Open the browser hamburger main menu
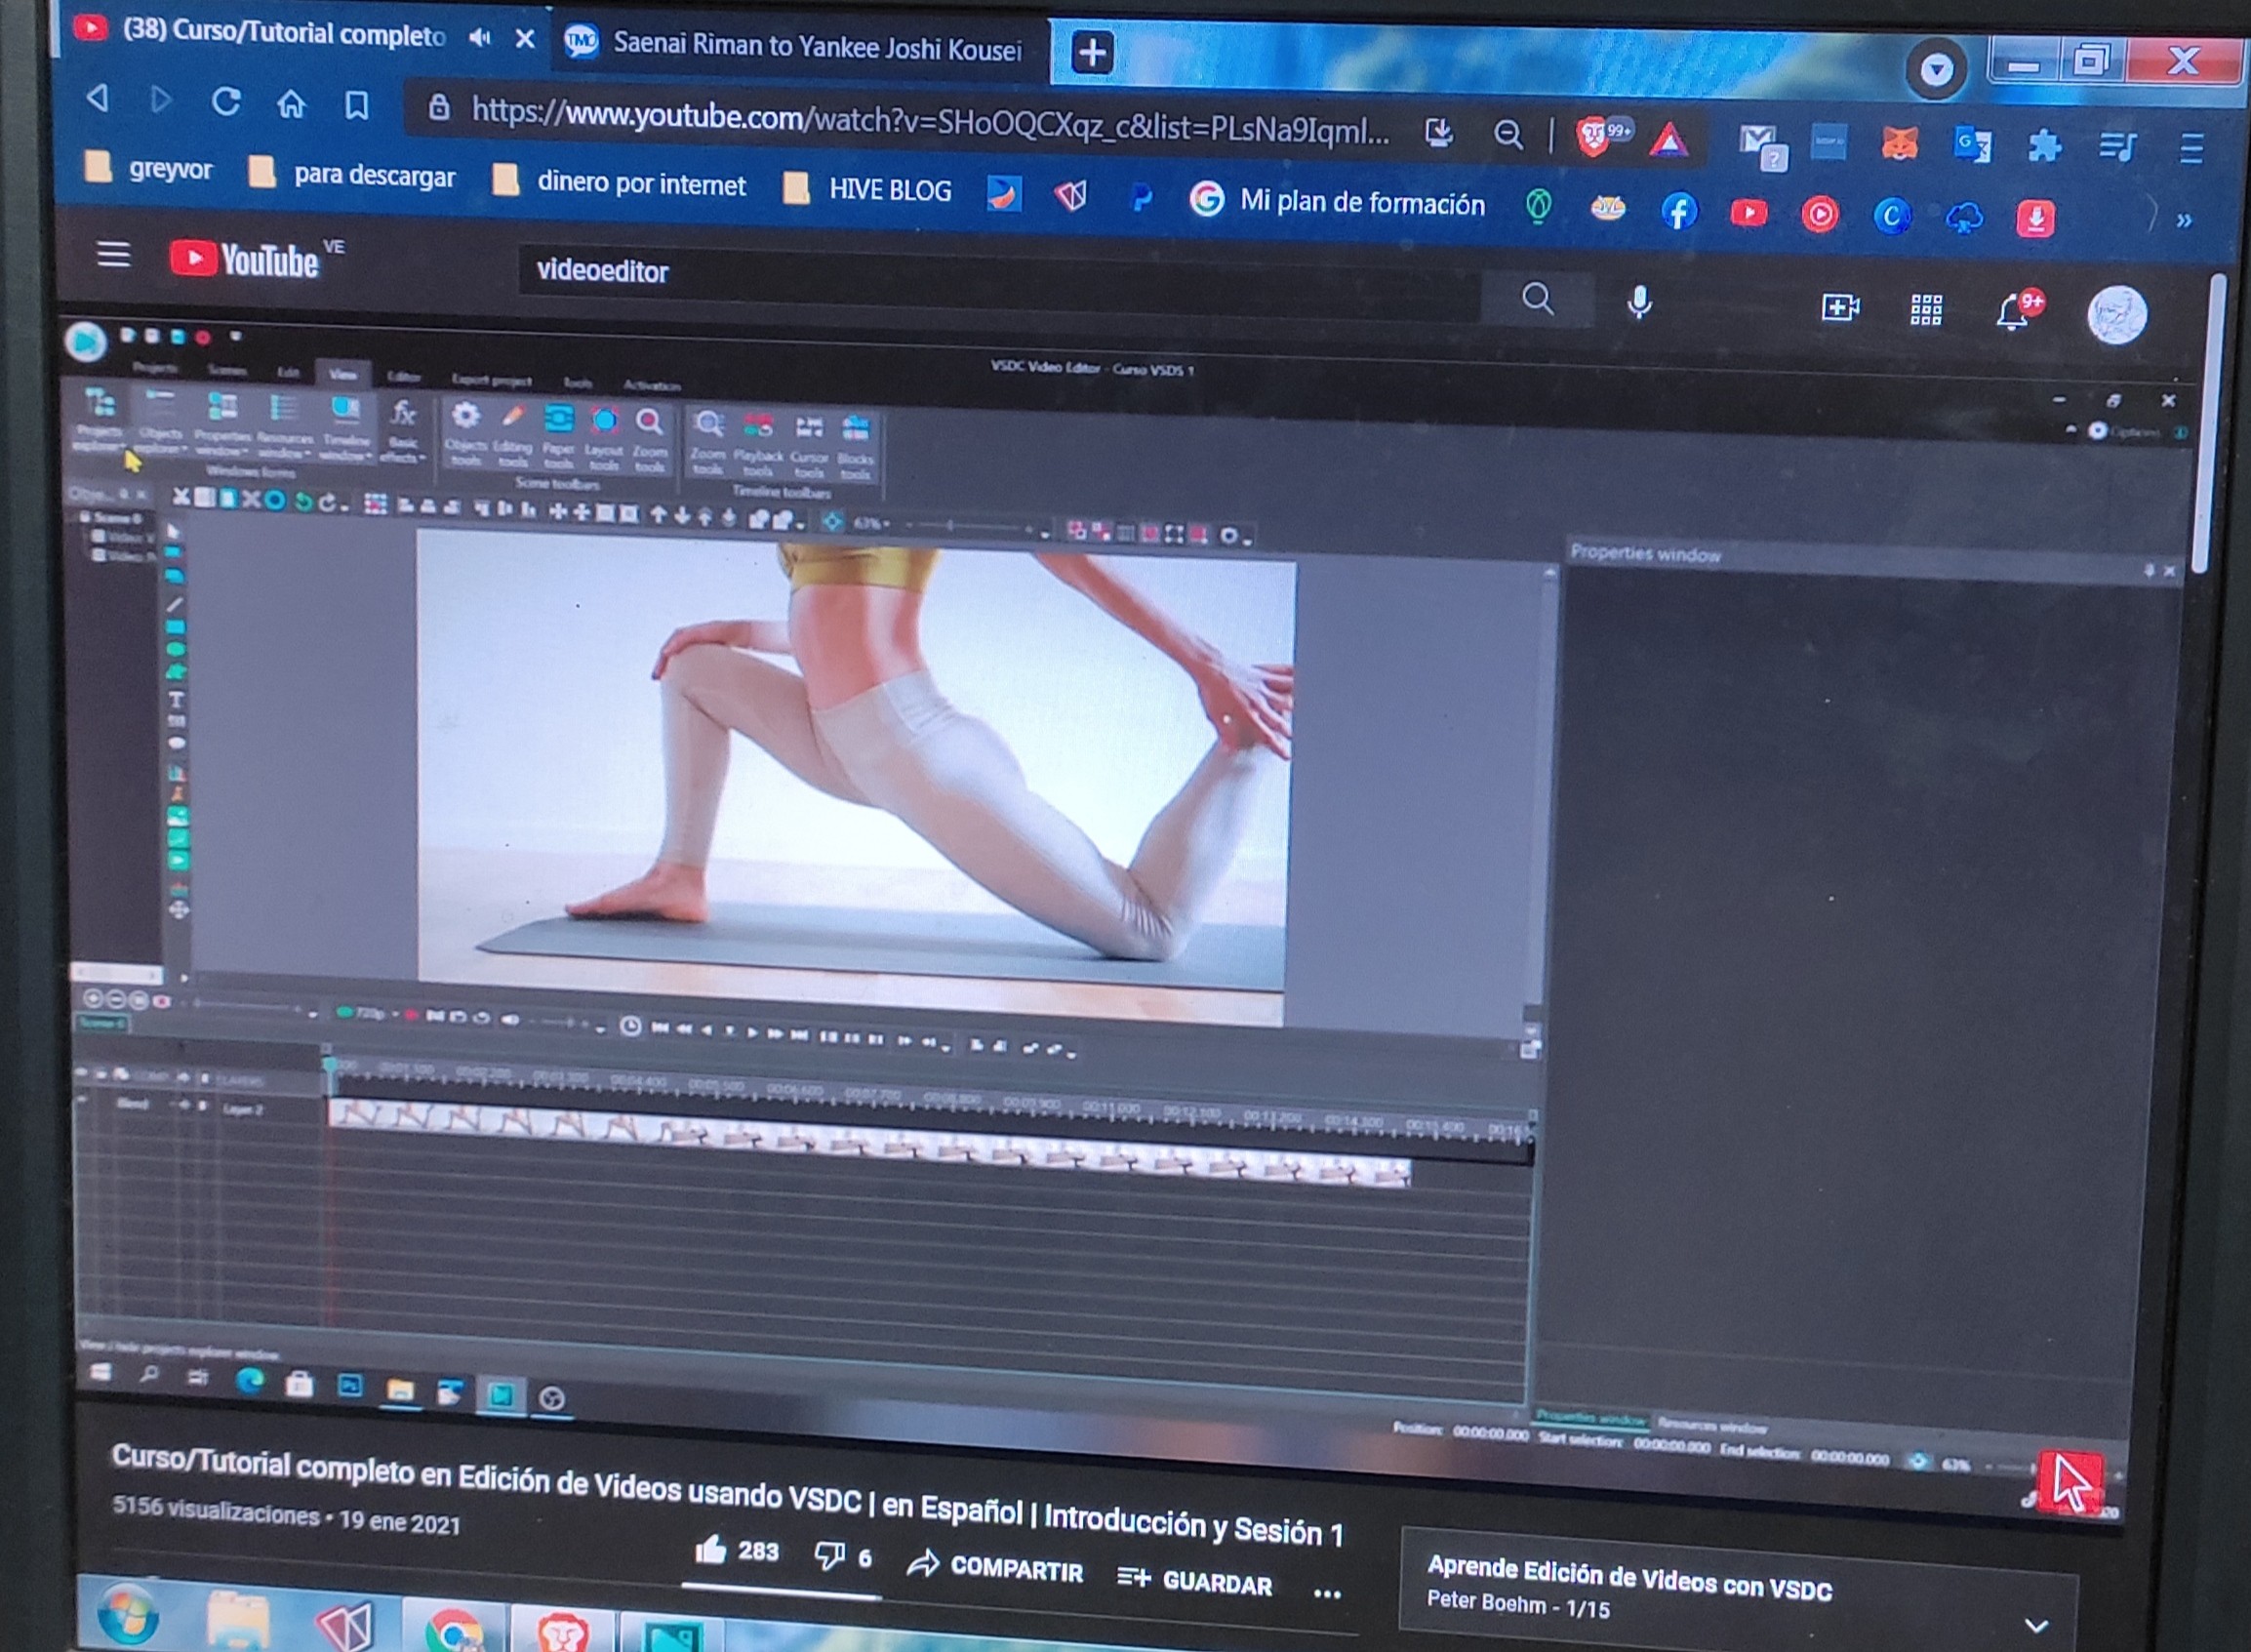The height and width of the screenshot is (1652, 2251). pyautogui.click(x=2191, y=150)
